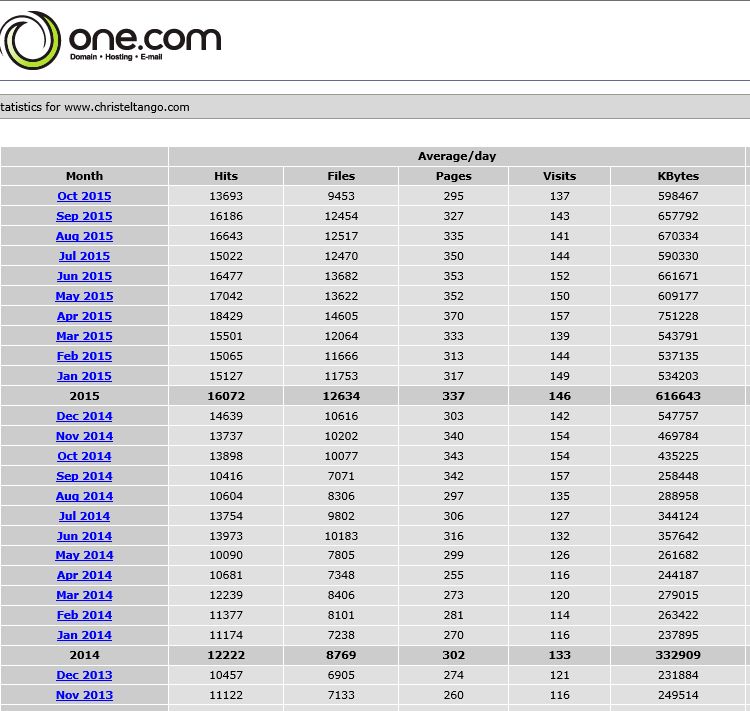
Task: Click the Jul 2014 visits value 127
Action: pyautogui.click(x=559, y=516)
